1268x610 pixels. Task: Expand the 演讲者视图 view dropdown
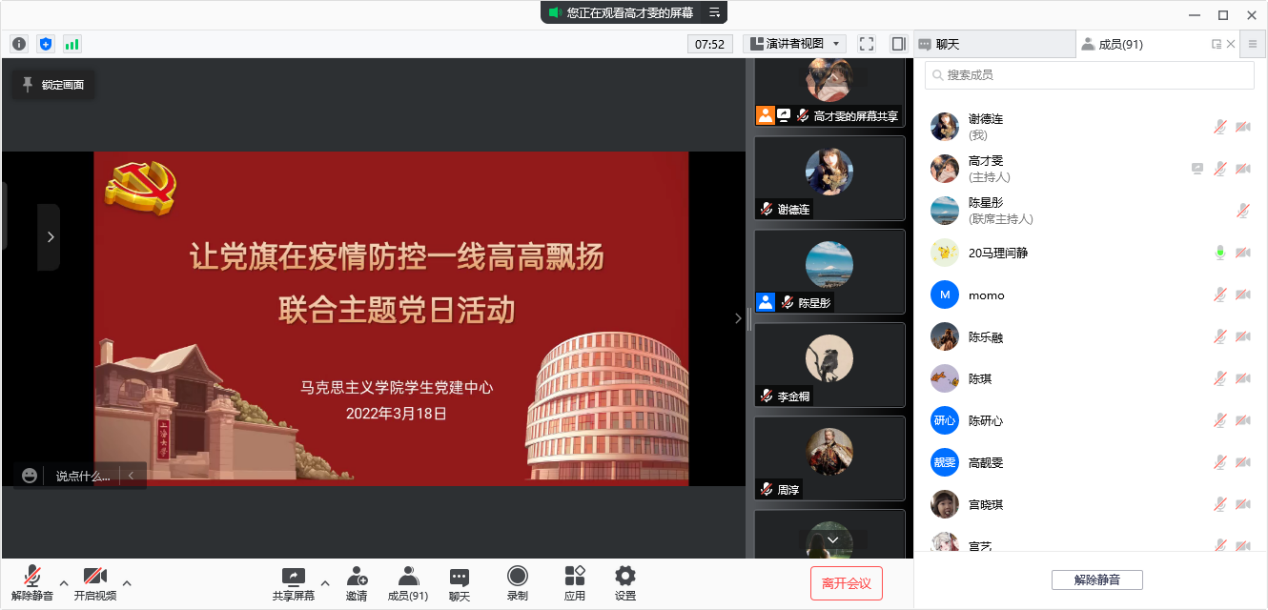[795, 44]
